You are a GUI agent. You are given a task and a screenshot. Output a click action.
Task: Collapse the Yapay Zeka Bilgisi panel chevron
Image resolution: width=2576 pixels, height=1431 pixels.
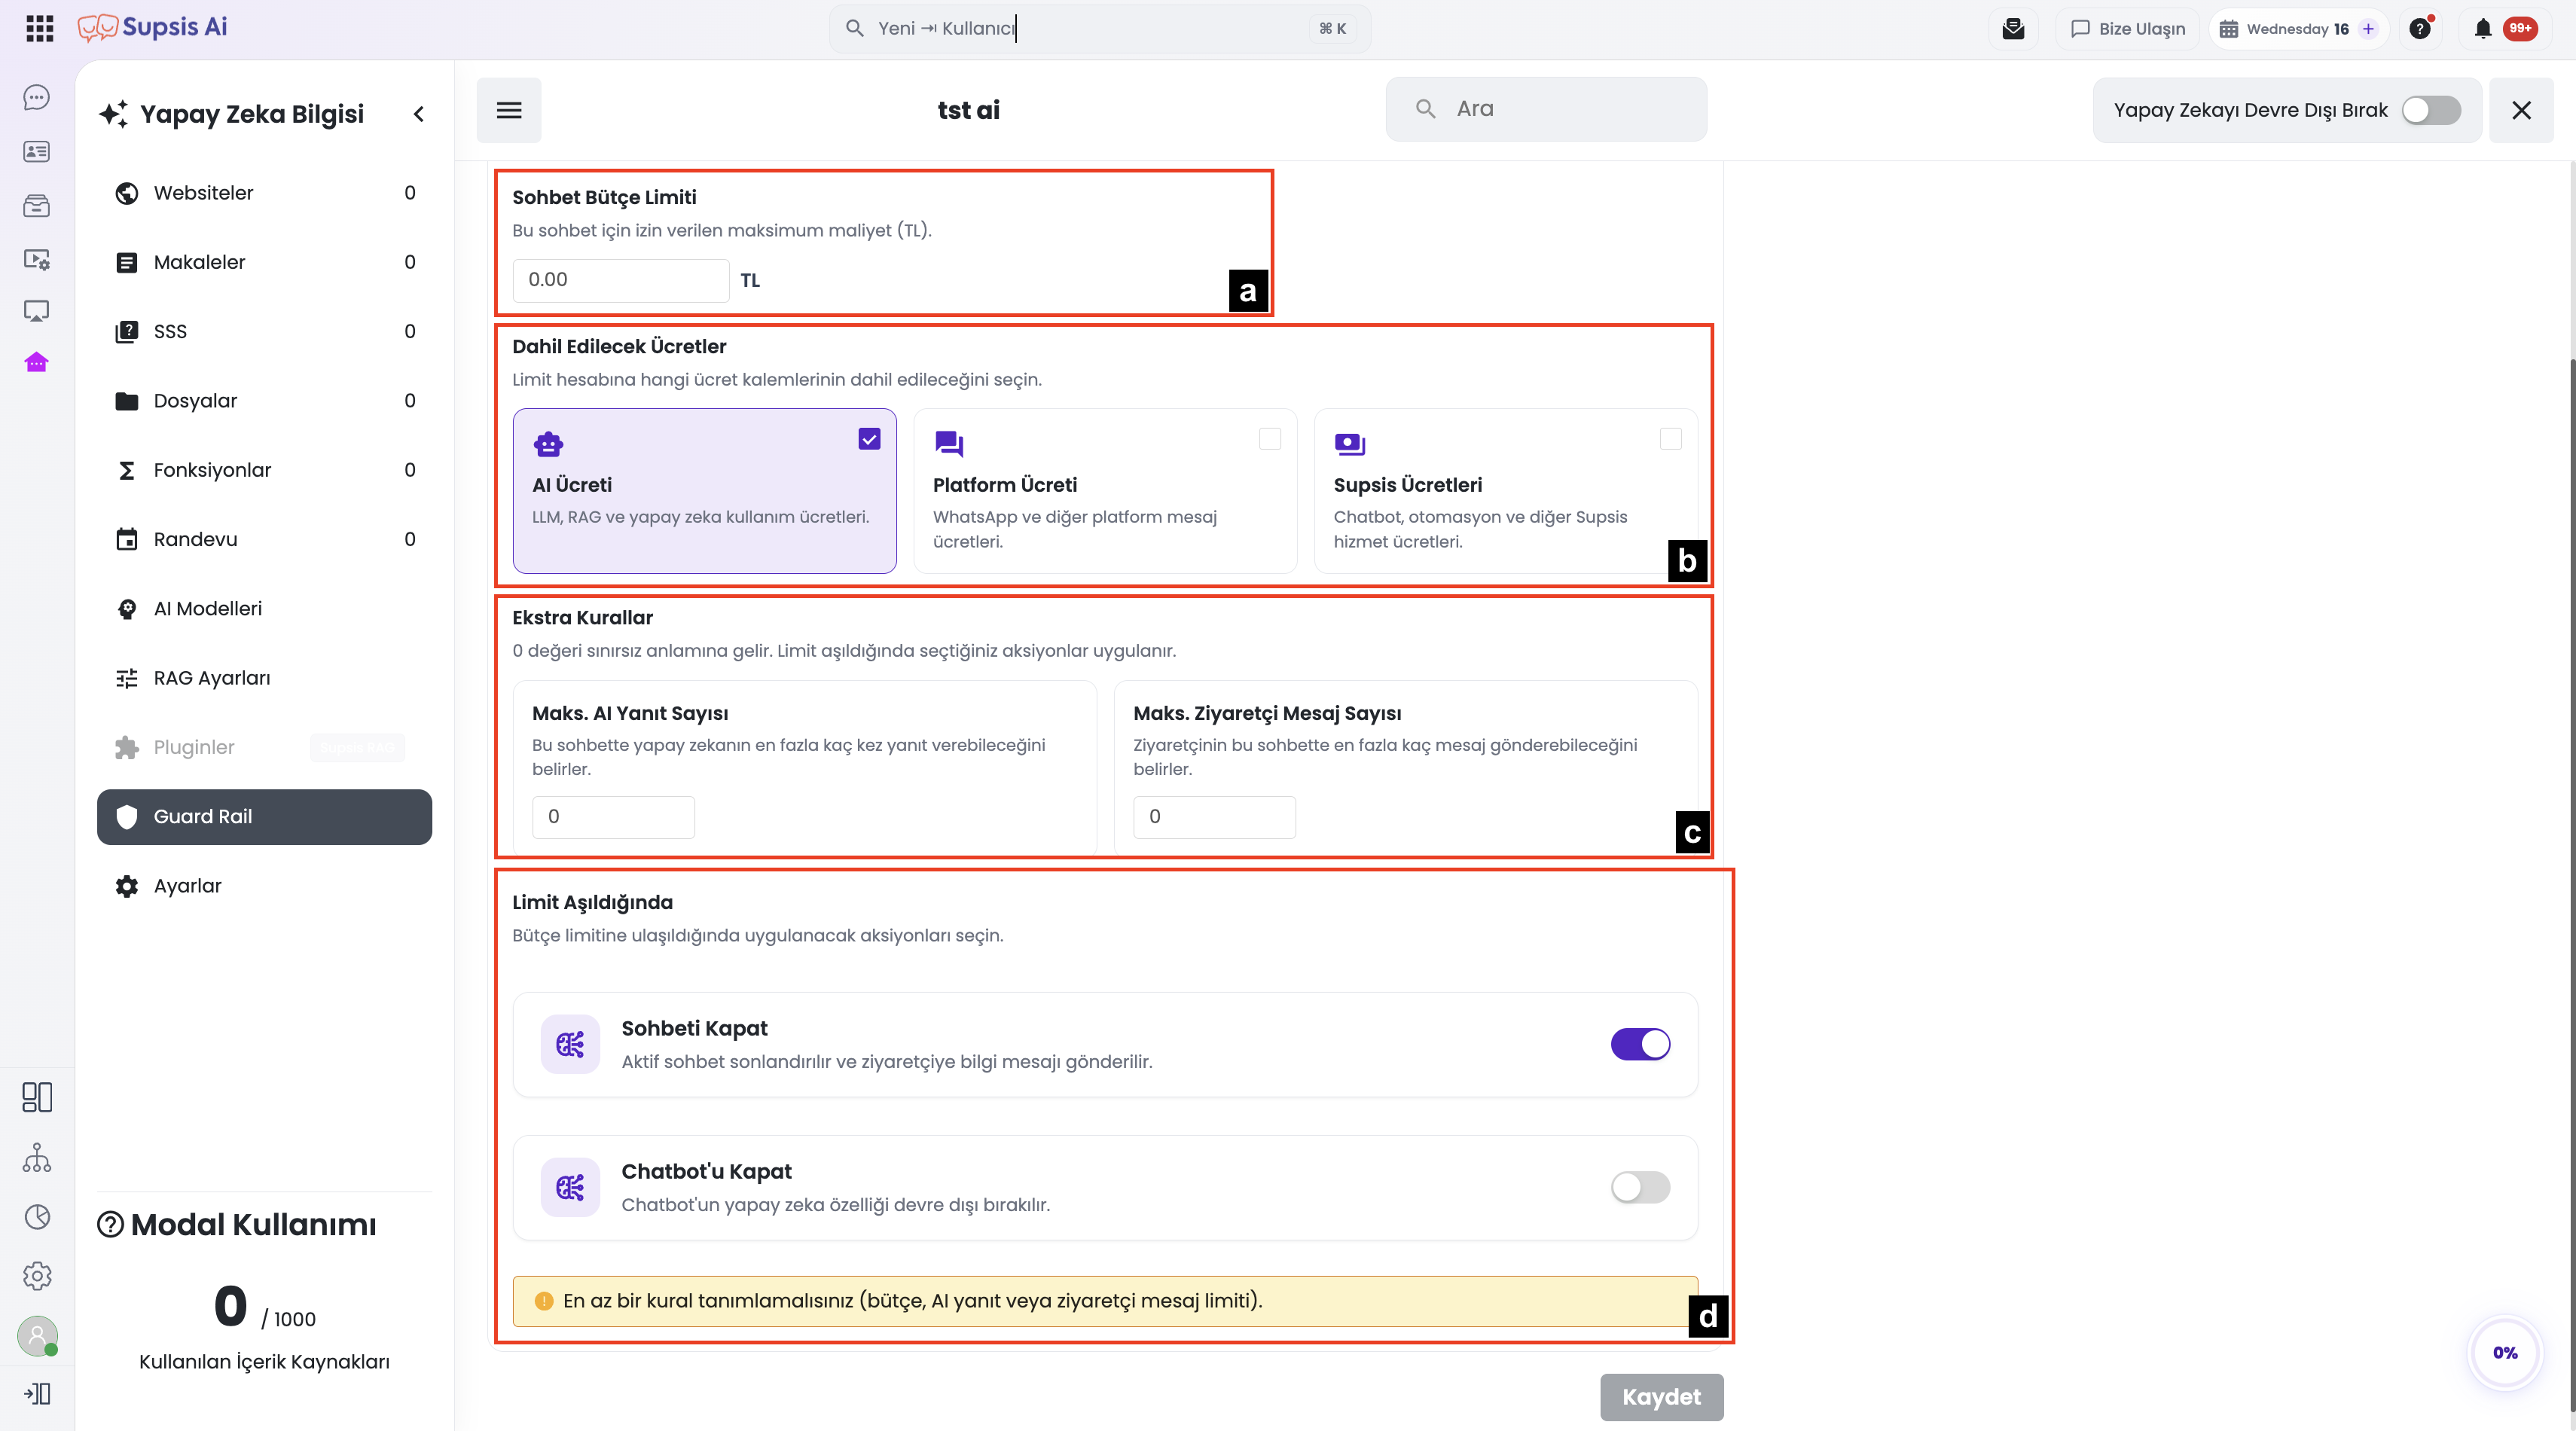[419, 114]
